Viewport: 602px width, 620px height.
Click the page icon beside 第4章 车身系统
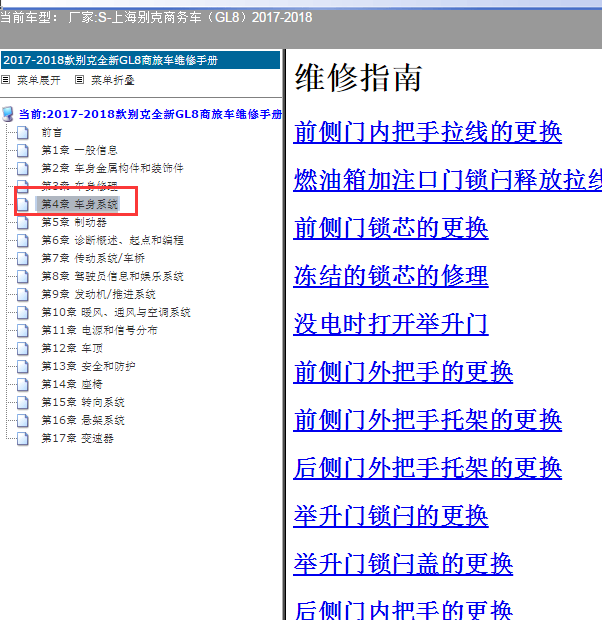click(x=23, y=204)
